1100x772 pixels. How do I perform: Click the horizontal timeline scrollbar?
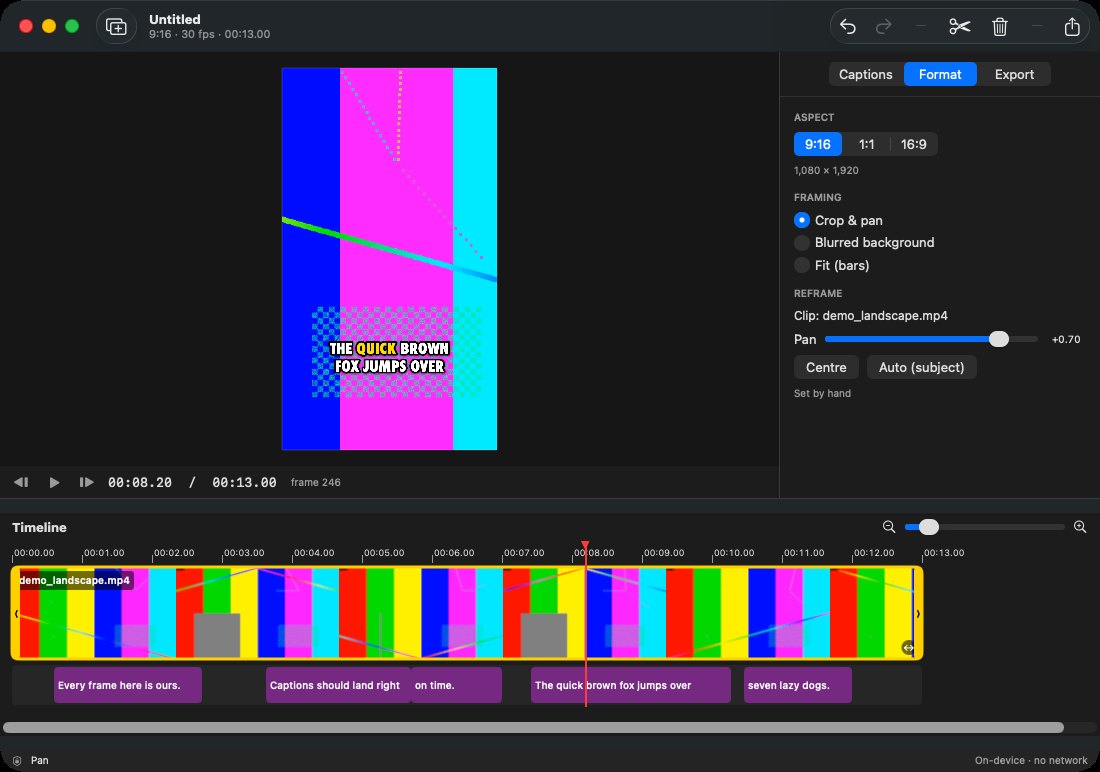coord(533,728)
